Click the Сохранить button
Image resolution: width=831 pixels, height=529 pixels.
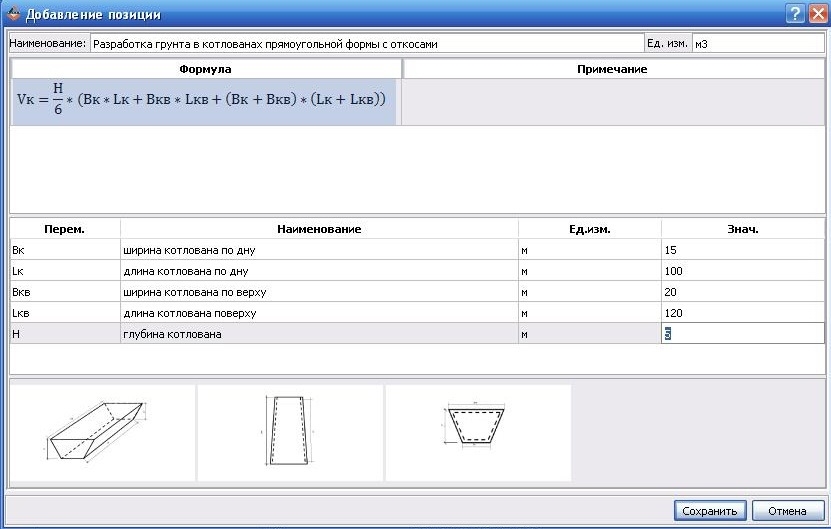coord(709,511)
